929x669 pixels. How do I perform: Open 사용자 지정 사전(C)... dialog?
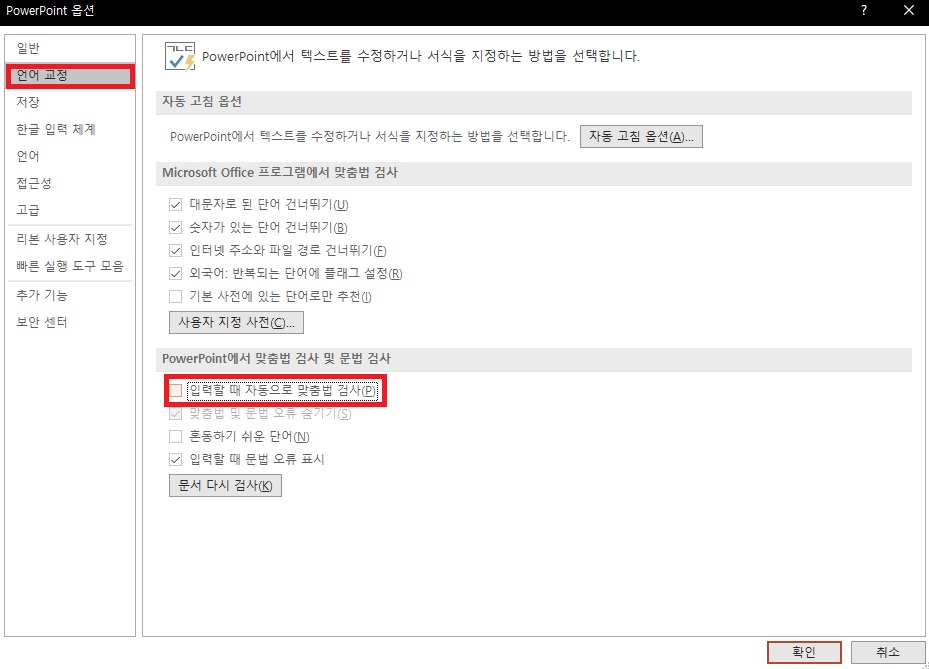(x=236, y=322)
